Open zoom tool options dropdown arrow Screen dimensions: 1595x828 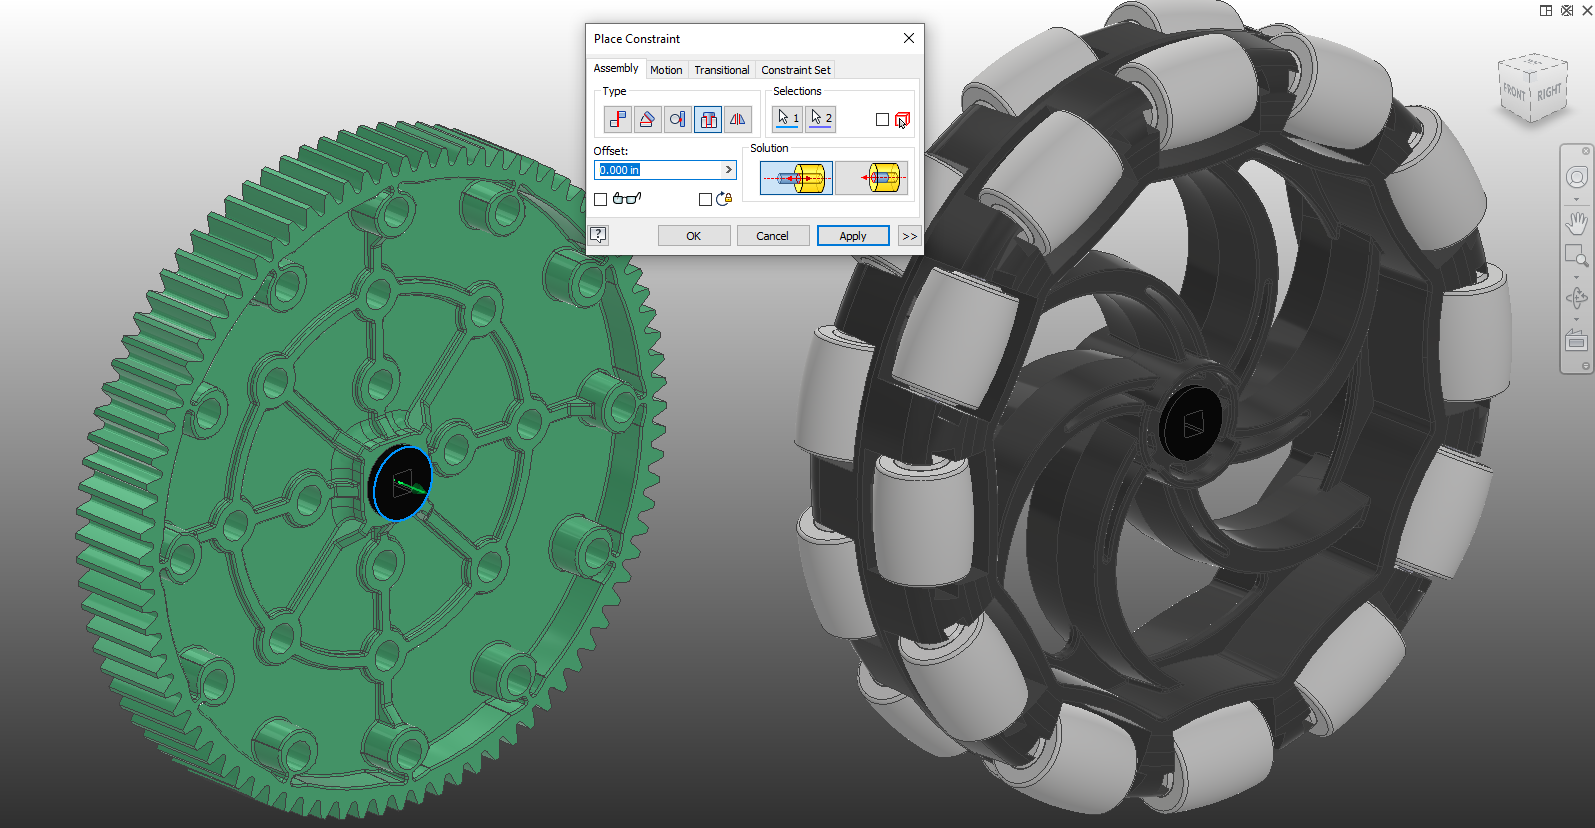pos(1576,277)
